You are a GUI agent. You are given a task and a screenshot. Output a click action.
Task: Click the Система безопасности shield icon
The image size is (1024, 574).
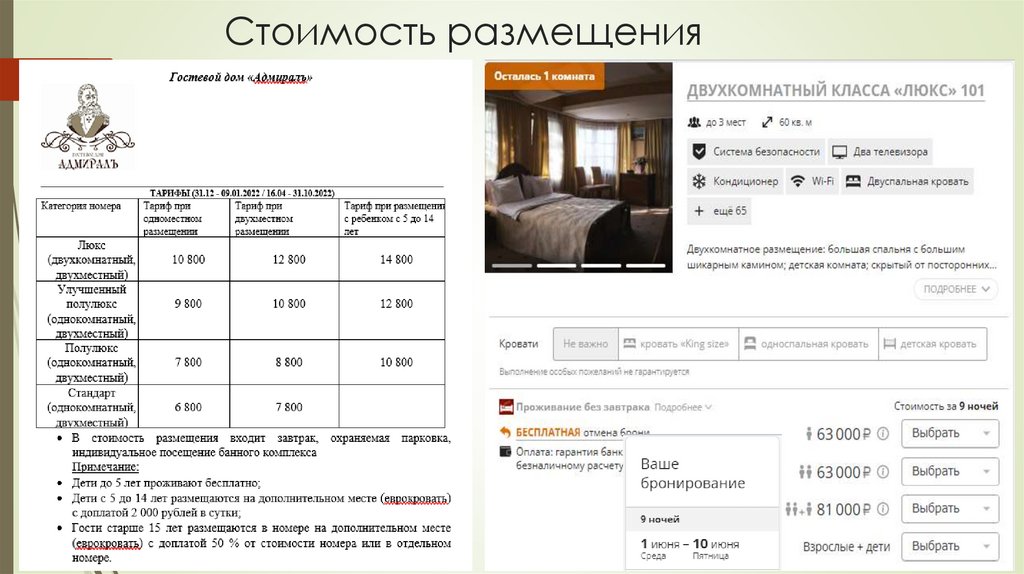[699, 151]
